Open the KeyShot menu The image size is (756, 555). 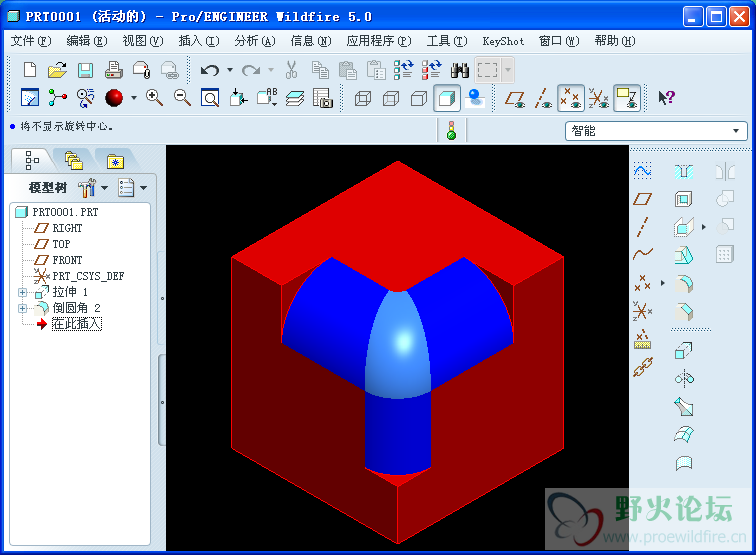tap(503, 41)
